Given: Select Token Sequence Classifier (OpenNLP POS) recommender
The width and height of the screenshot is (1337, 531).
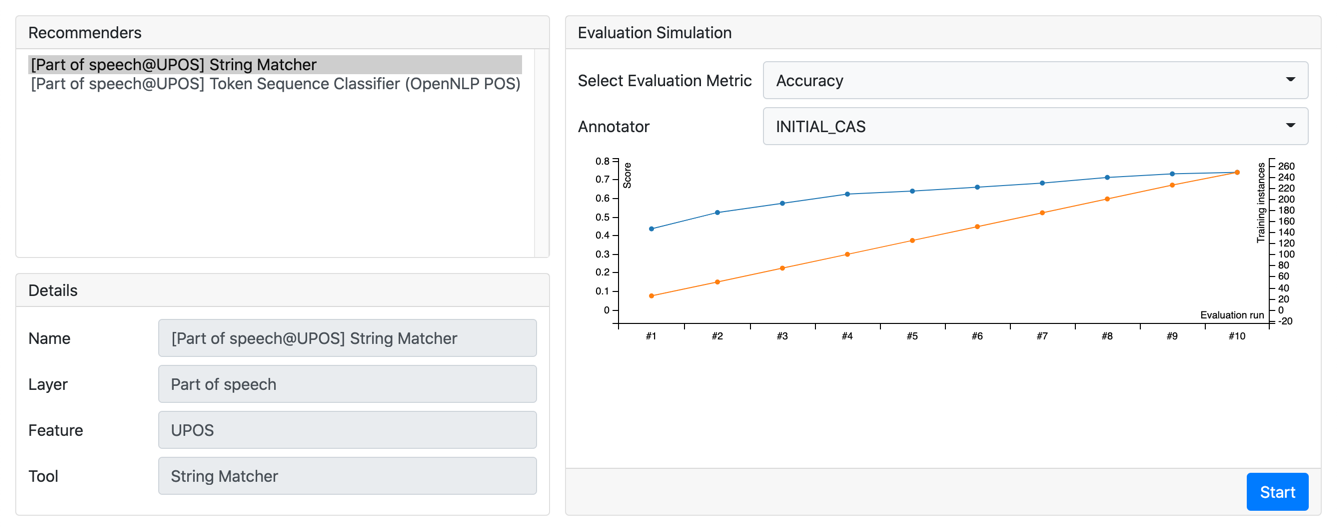Looking at the screenshot, I should click(x=275, y=84).
